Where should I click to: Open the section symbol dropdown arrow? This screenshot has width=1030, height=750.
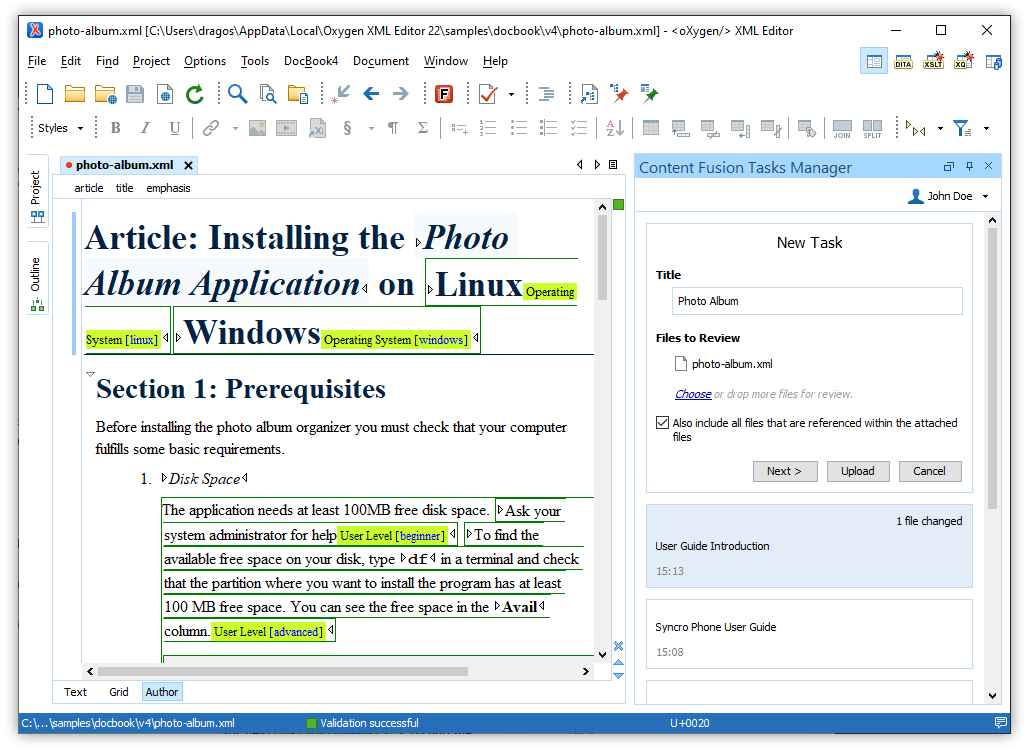click(371, 129)
